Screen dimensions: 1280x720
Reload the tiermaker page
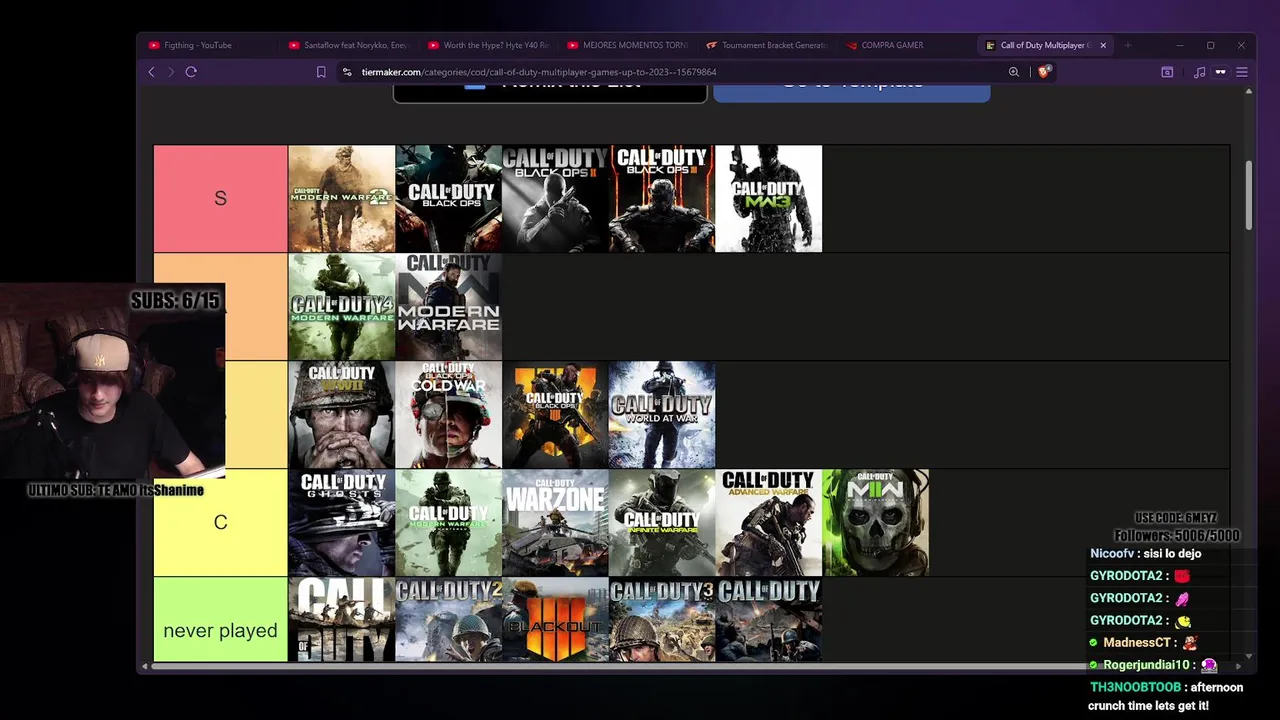coord(191,72)
